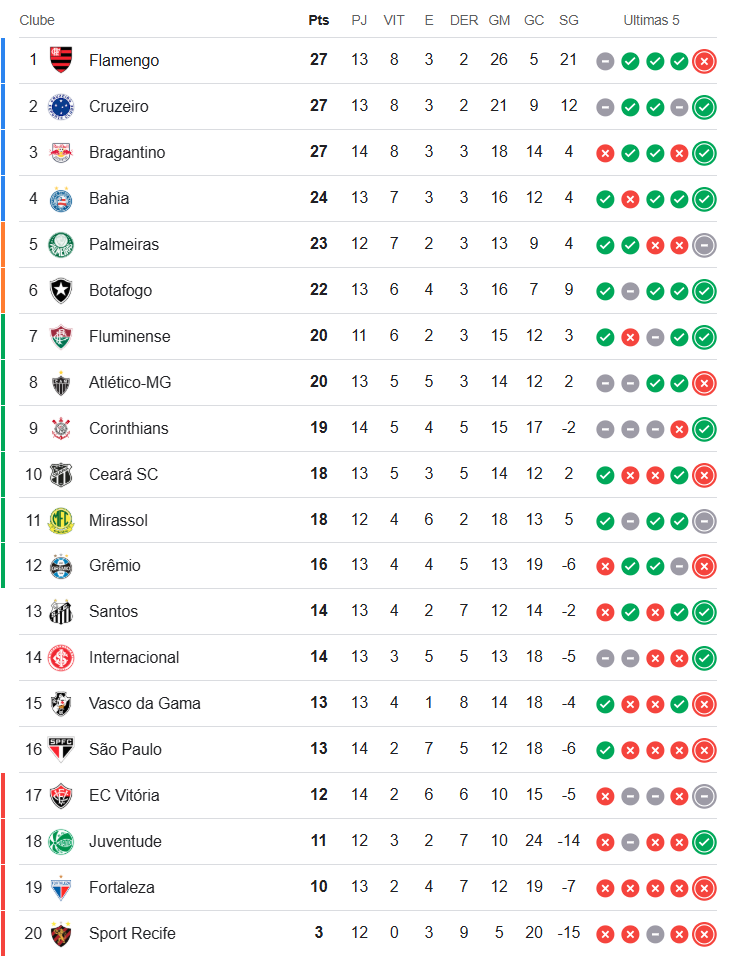Click Flamengo's latest match loss indicator

tap(704, 61)
